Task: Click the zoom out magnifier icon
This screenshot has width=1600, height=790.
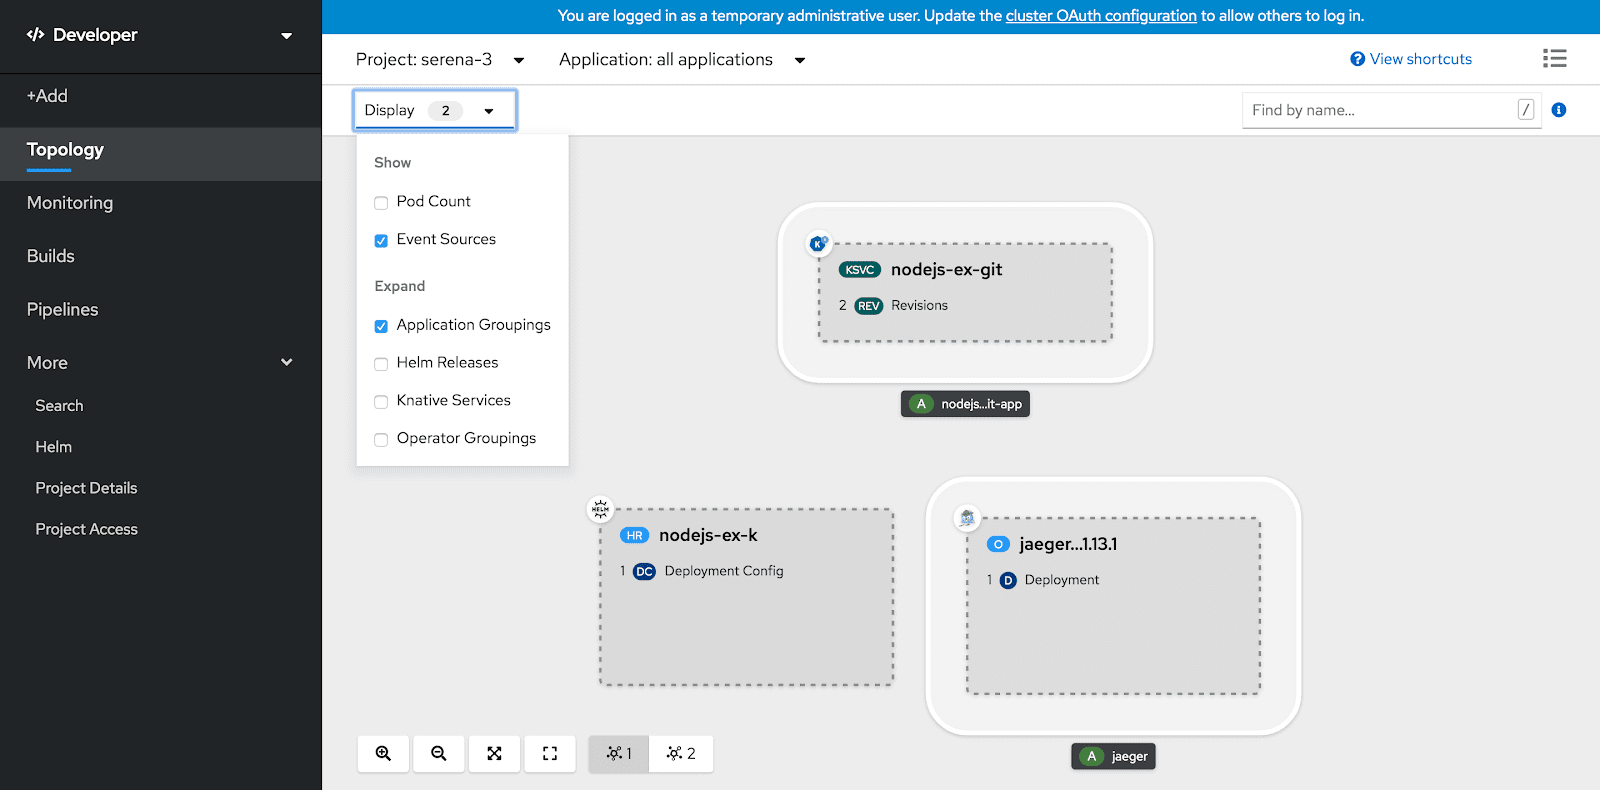Action: point(439,754)
